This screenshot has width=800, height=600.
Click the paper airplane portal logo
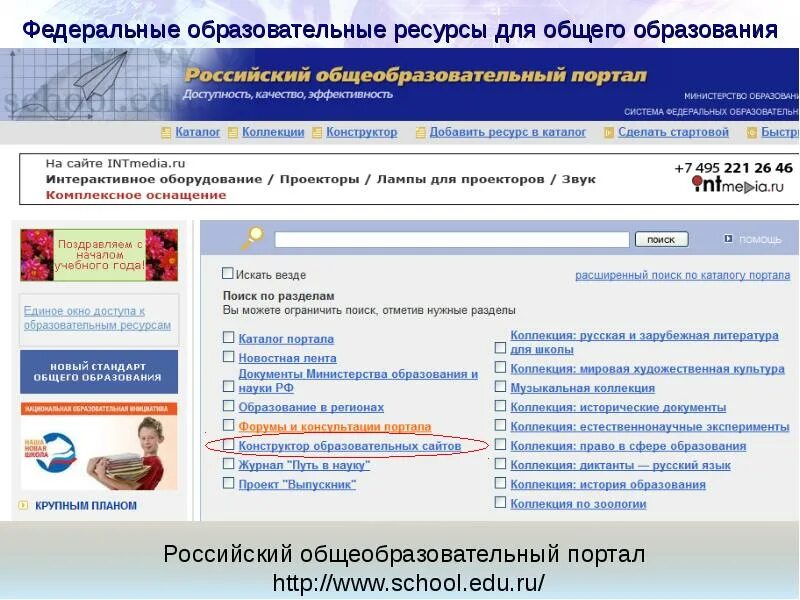(102, 77)
